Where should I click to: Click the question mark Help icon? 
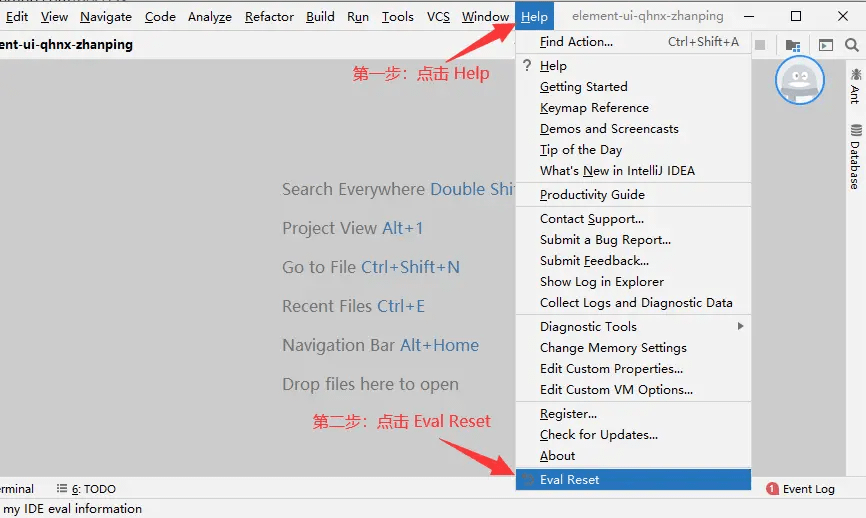(527, 66)
